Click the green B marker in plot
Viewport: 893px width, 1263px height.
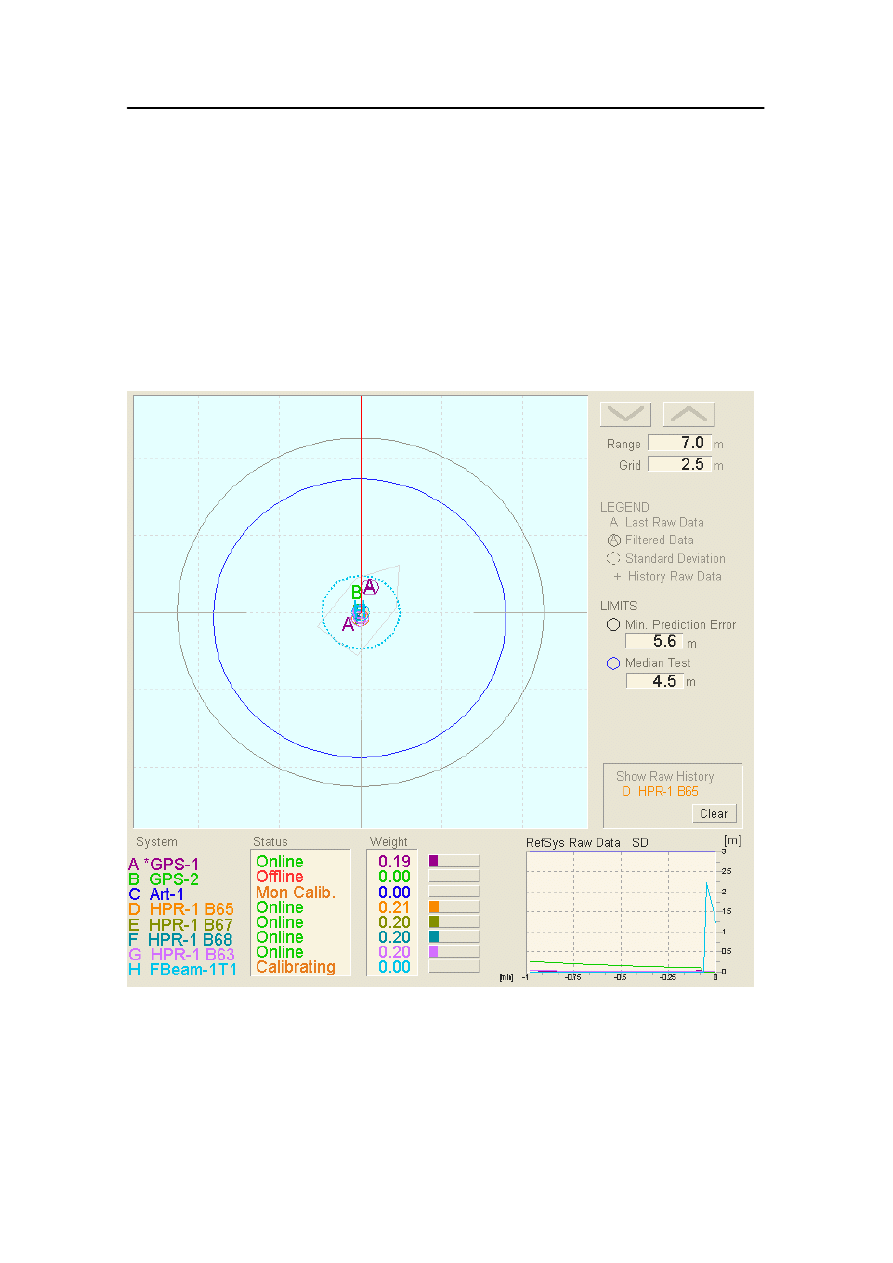[x=356, y=592]
